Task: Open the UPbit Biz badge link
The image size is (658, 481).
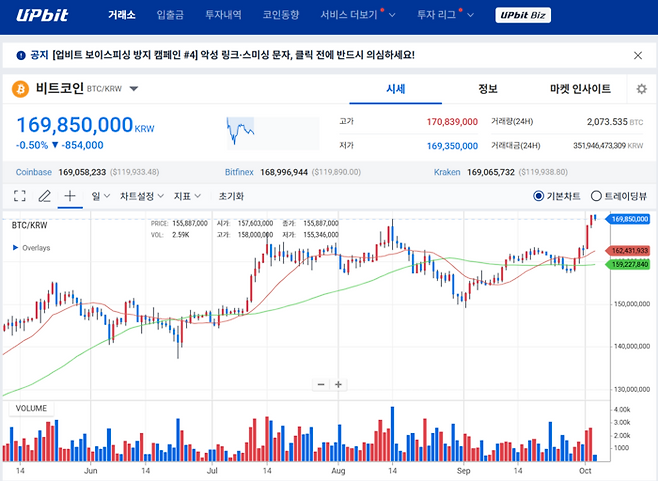Action: click(523, 15)
